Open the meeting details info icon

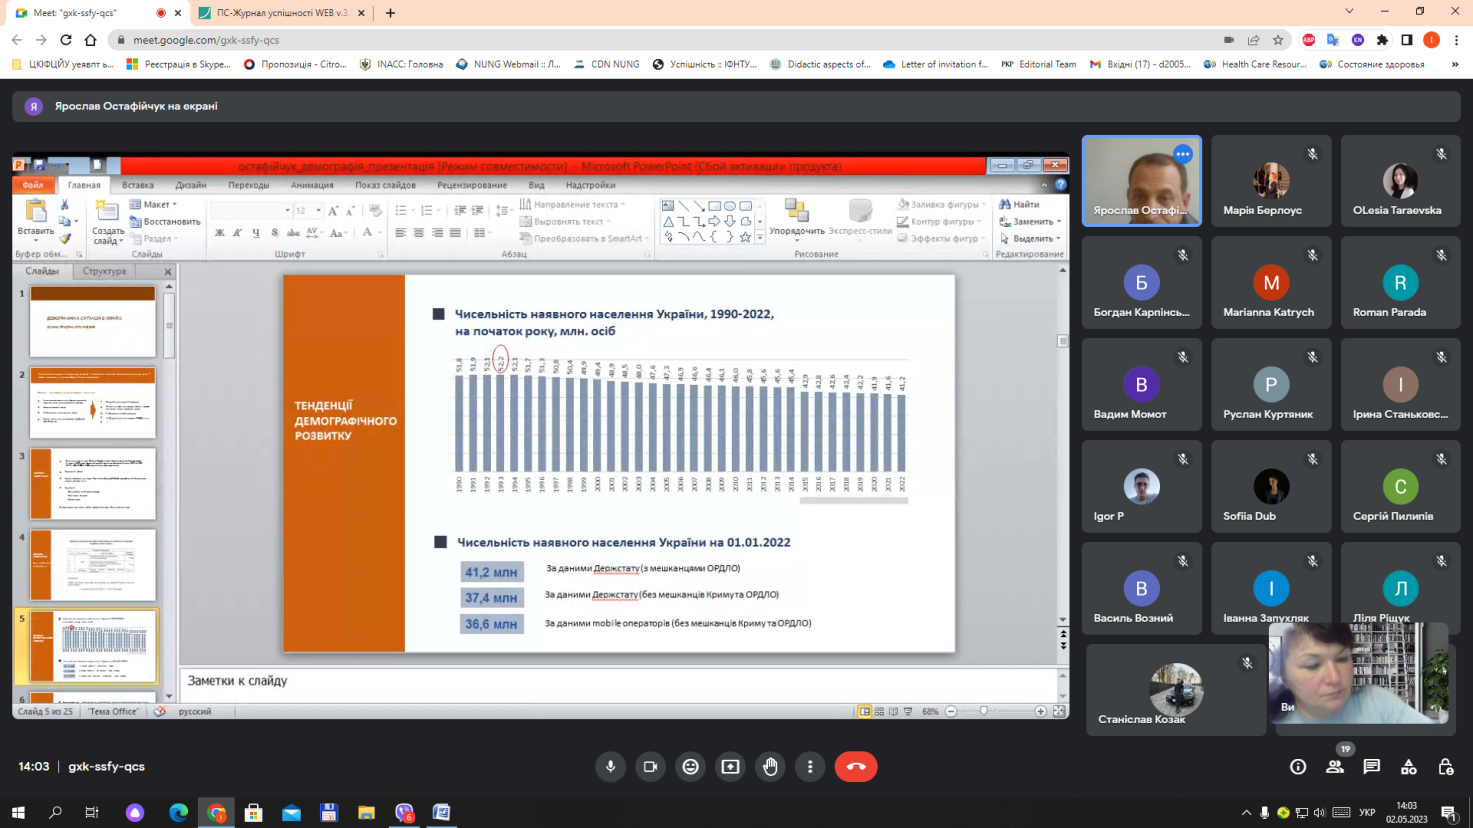click(1298, 767)
